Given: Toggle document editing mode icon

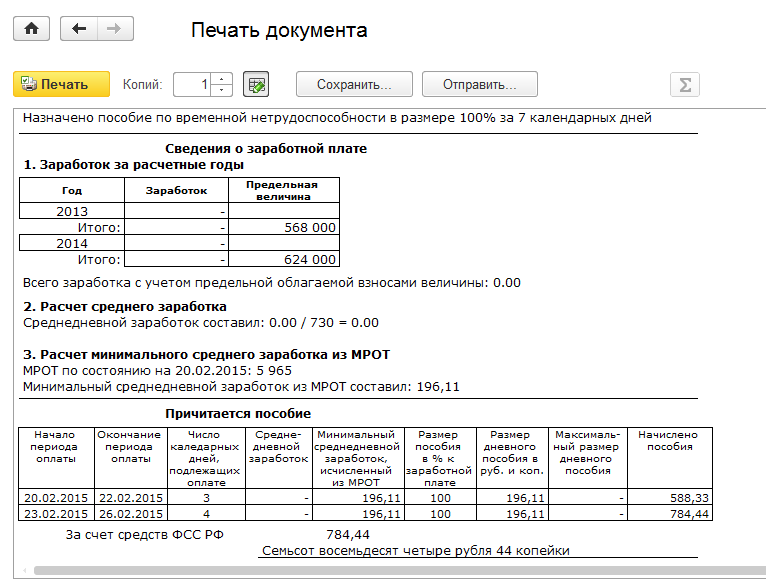Looking at the screenshot, I should (256, 85).
